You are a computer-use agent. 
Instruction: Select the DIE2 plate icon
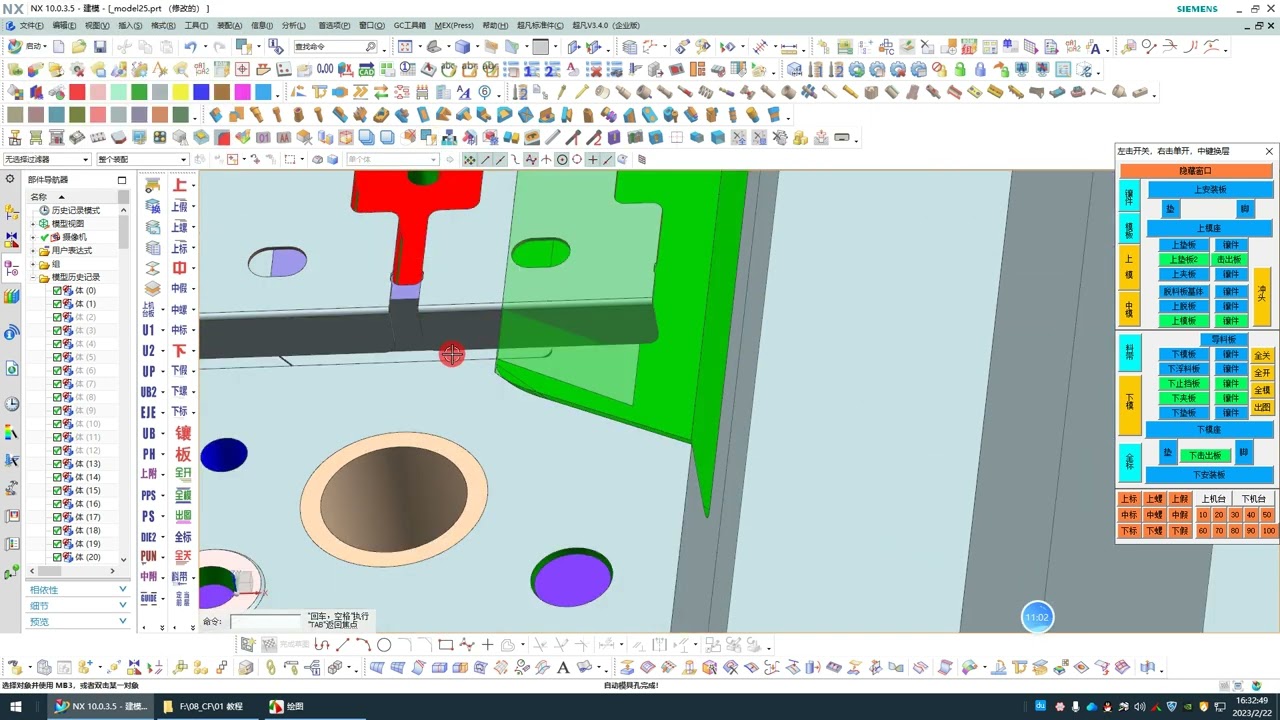click(x=149, y=537)
